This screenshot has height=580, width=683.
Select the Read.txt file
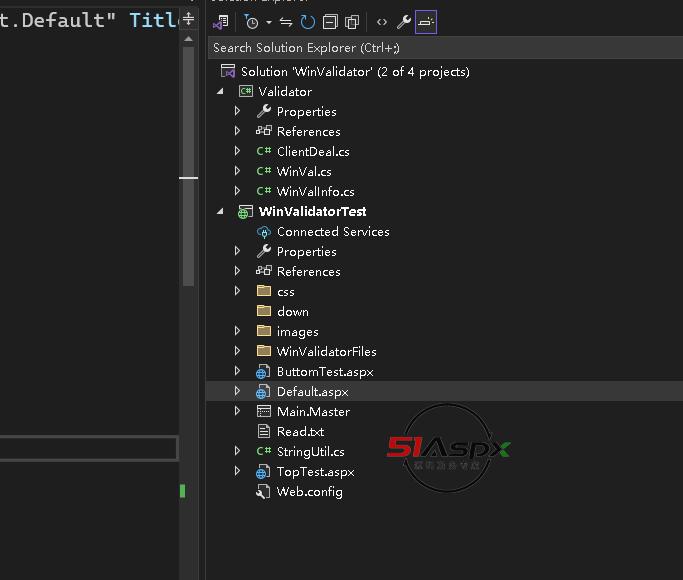click(301, 432)
